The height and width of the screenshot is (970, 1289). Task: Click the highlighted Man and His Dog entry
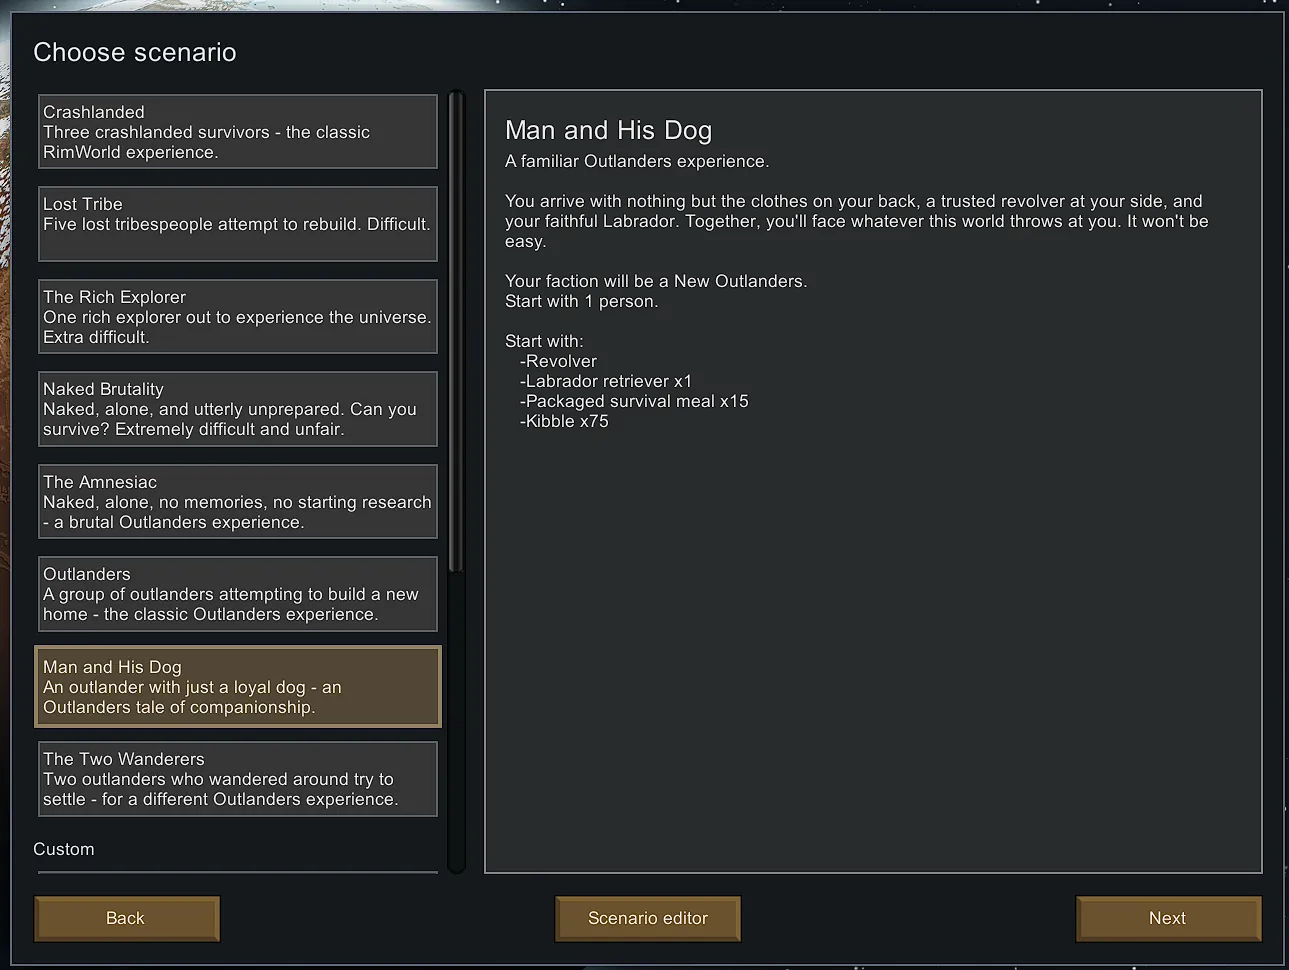pos(237,687)
